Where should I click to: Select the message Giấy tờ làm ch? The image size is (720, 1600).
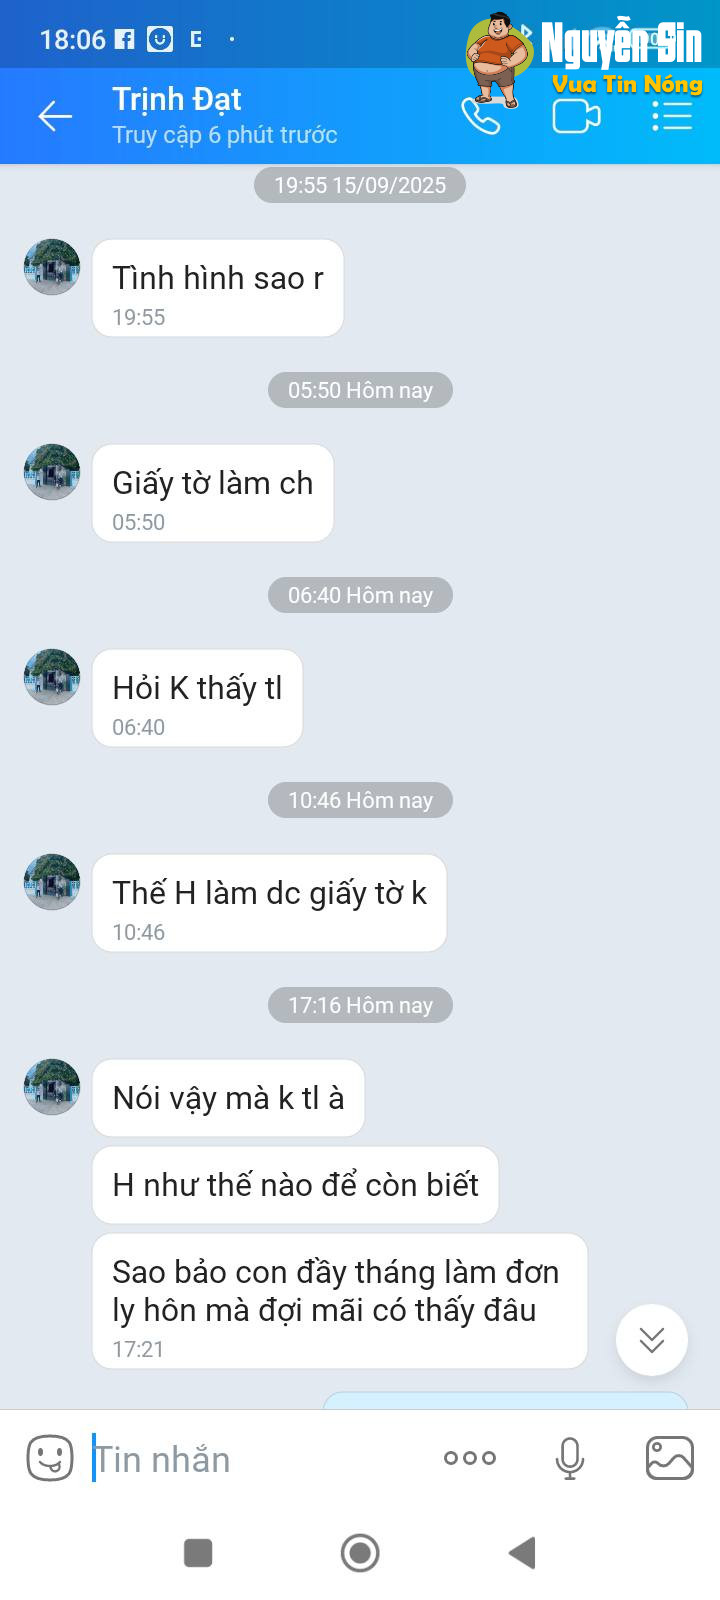pyautogui.click(x=213, y=494)
